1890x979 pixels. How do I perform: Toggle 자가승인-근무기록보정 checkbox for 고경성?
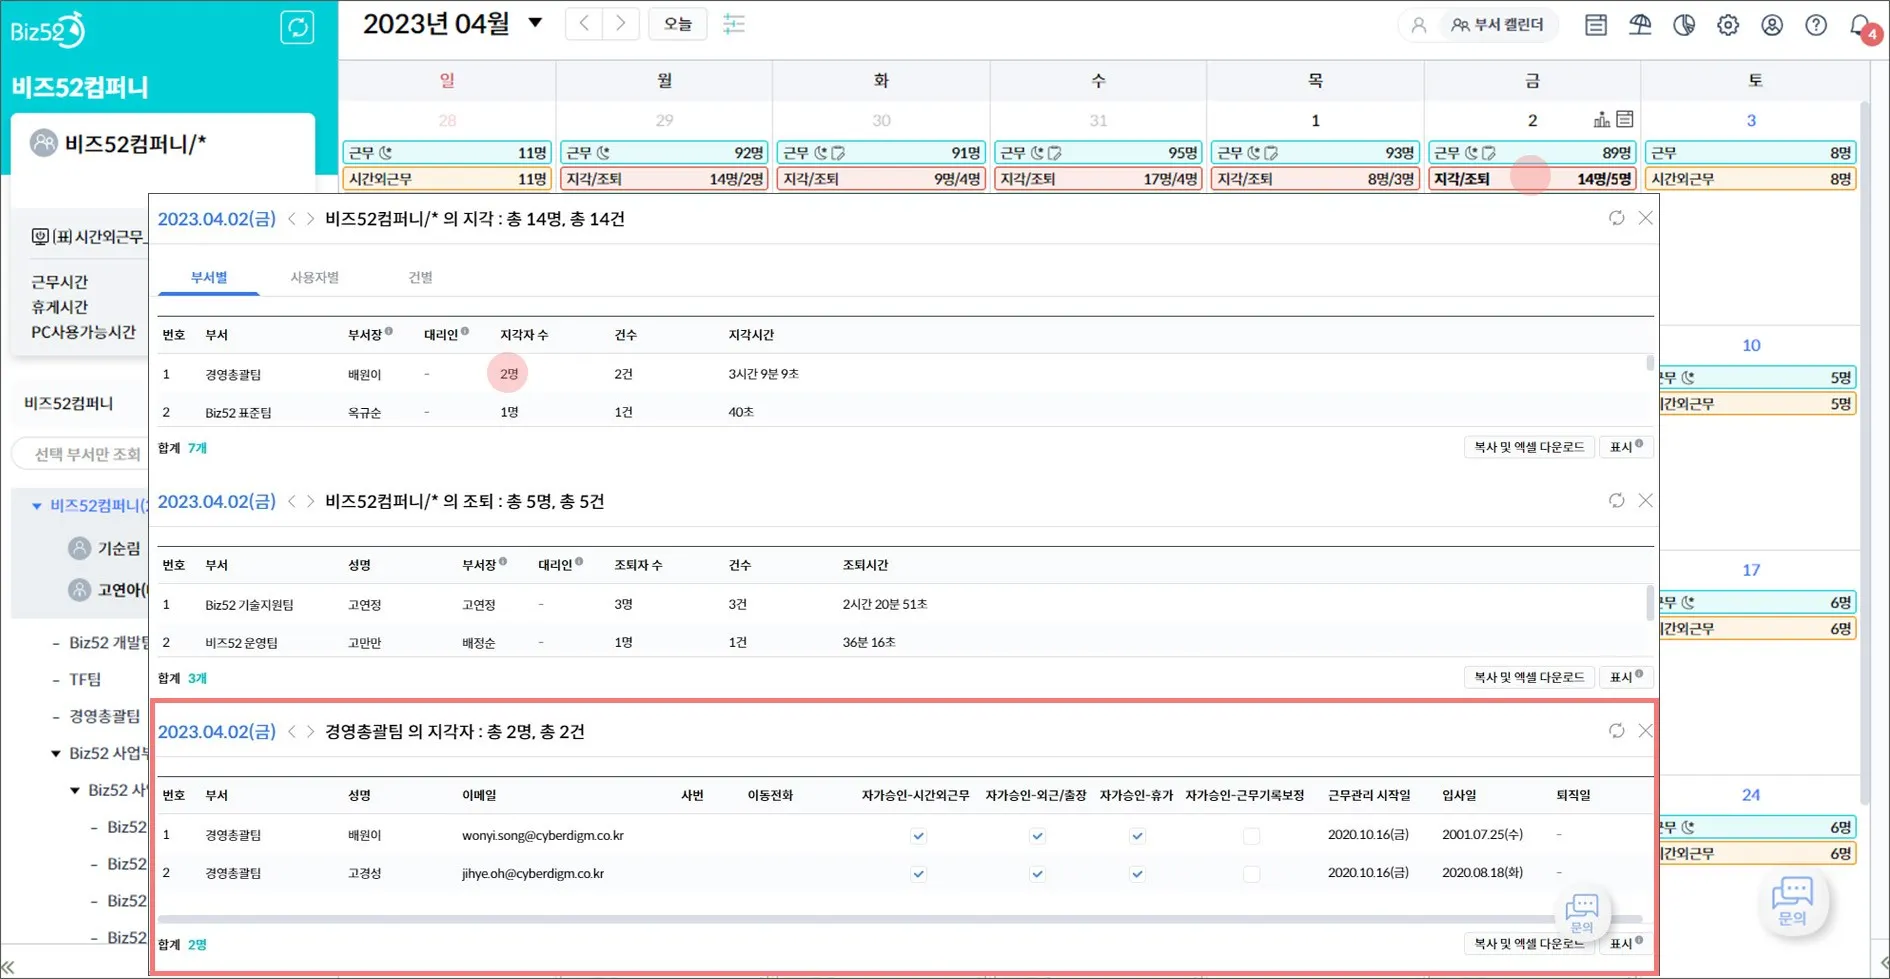[1251, 874]
